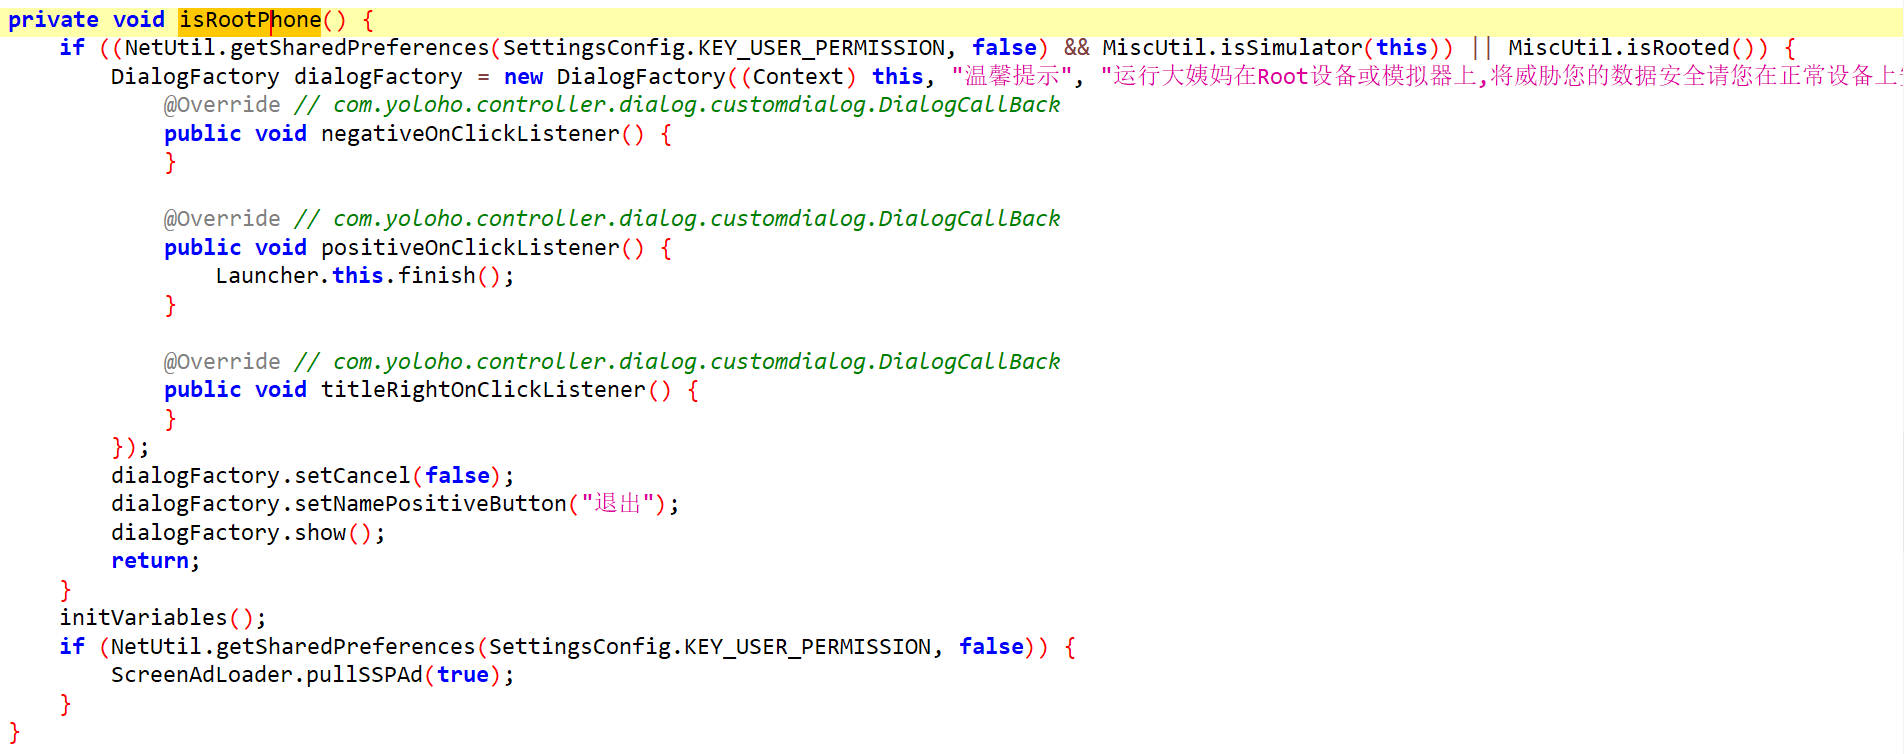The width and height of the screenshot is (1904, 754).
Task: Go to the initVariables method call
Action: [x=143, y=618]
